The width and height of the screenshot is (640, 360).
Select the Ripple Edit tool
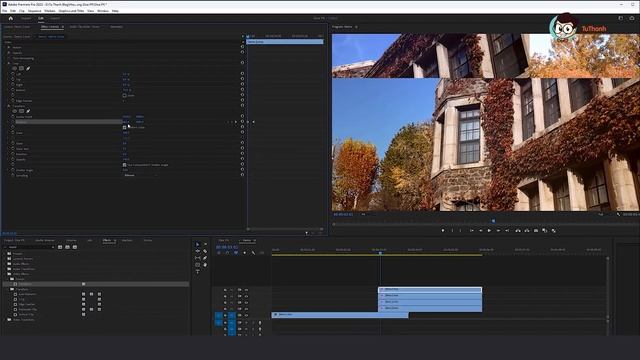click(x=198, y=251)
